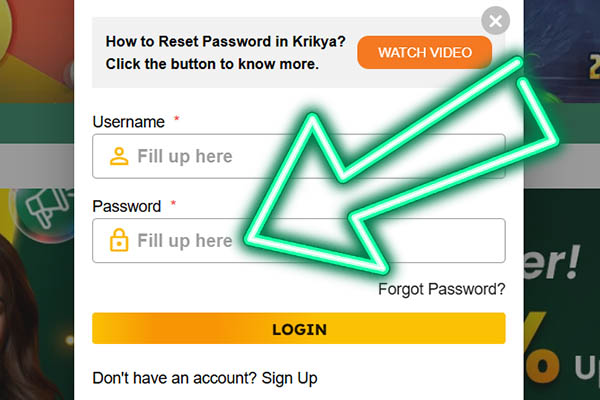Click the red asterisk beside Username
This screenshot has height=400, width=600.
177,120
